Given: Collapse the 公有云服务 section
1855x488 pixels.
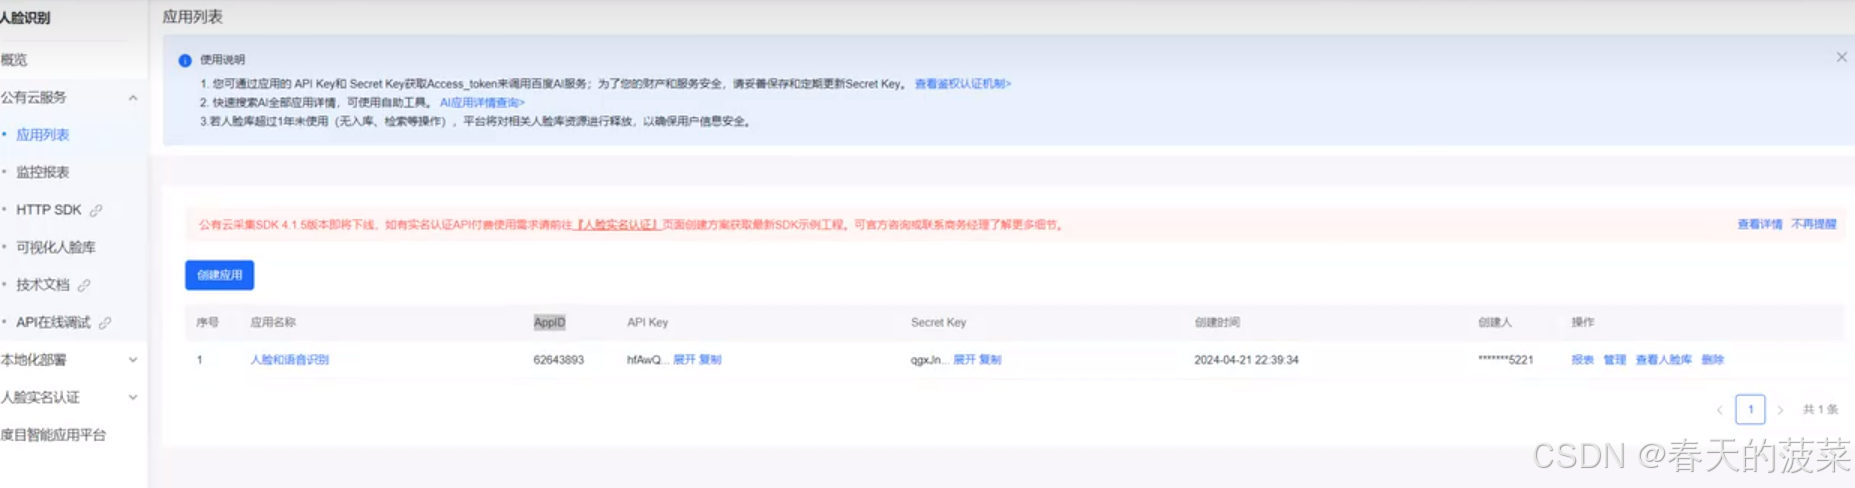Looking at the screenshot, I should tap(133, 98).
